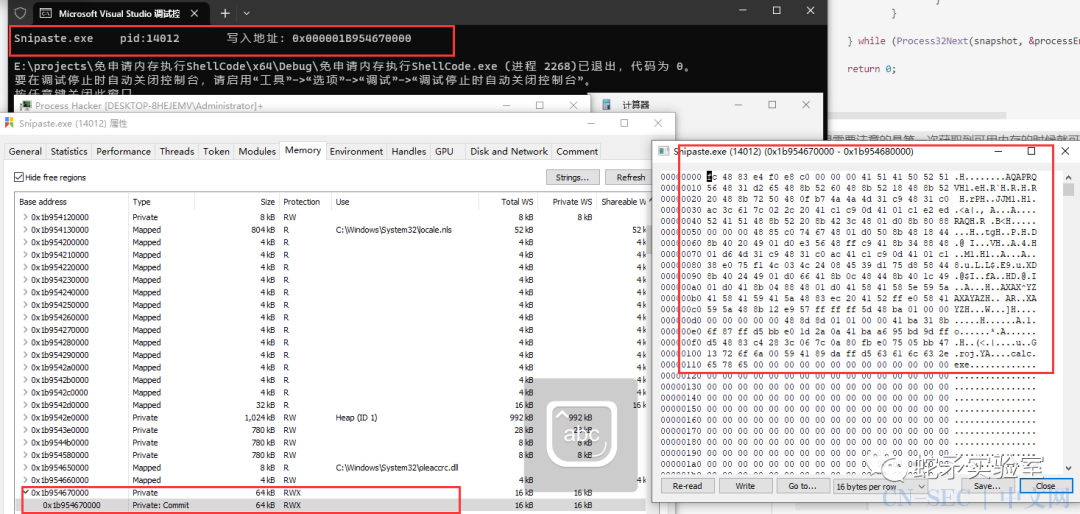Switch to the GPU tab

[444, 152]
